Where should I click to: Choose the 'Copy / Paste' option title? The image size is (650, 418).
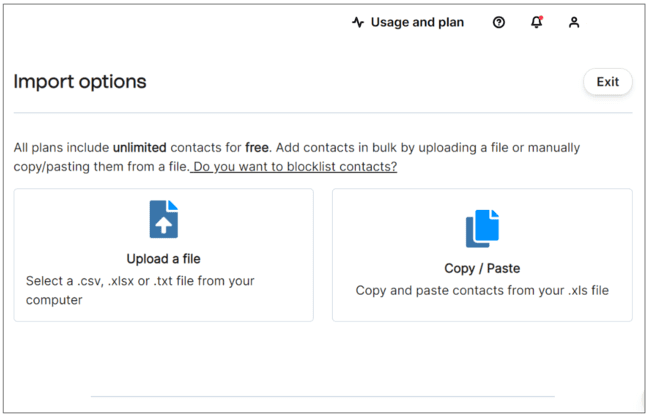click(482, 268)
